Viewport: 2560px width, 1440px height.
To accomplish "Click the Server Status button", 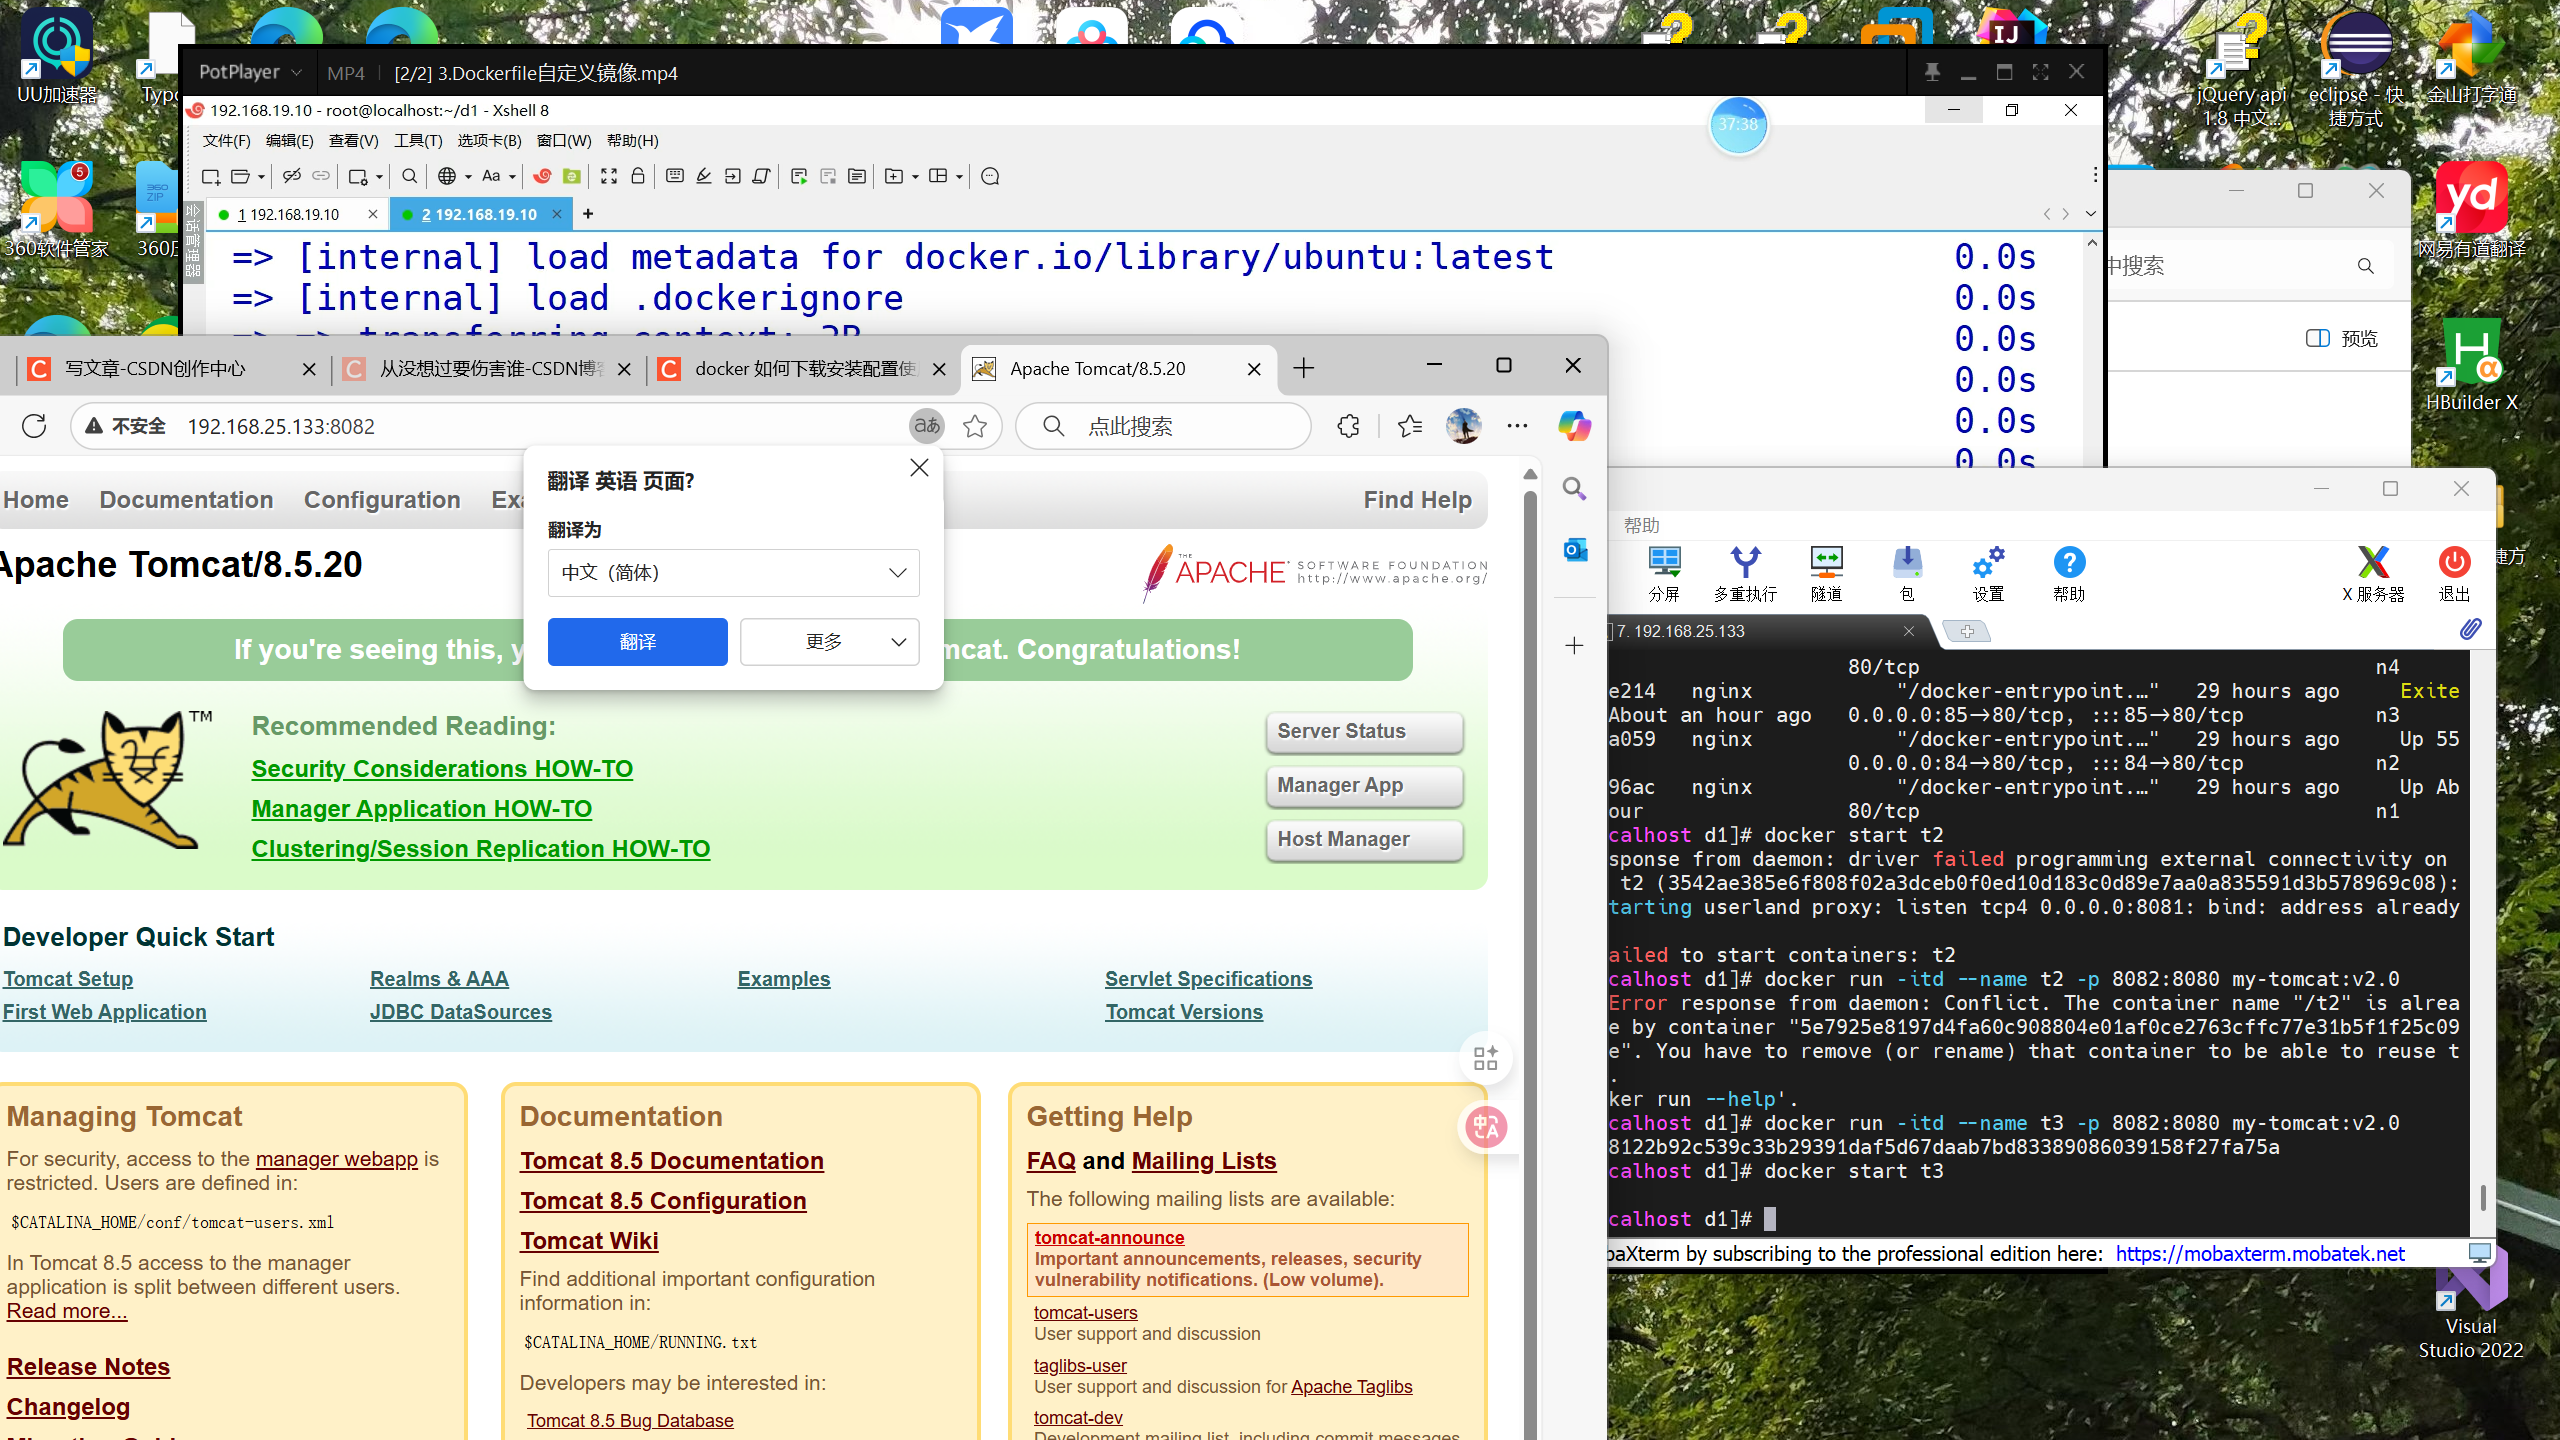I will (x=1364, y=731).
